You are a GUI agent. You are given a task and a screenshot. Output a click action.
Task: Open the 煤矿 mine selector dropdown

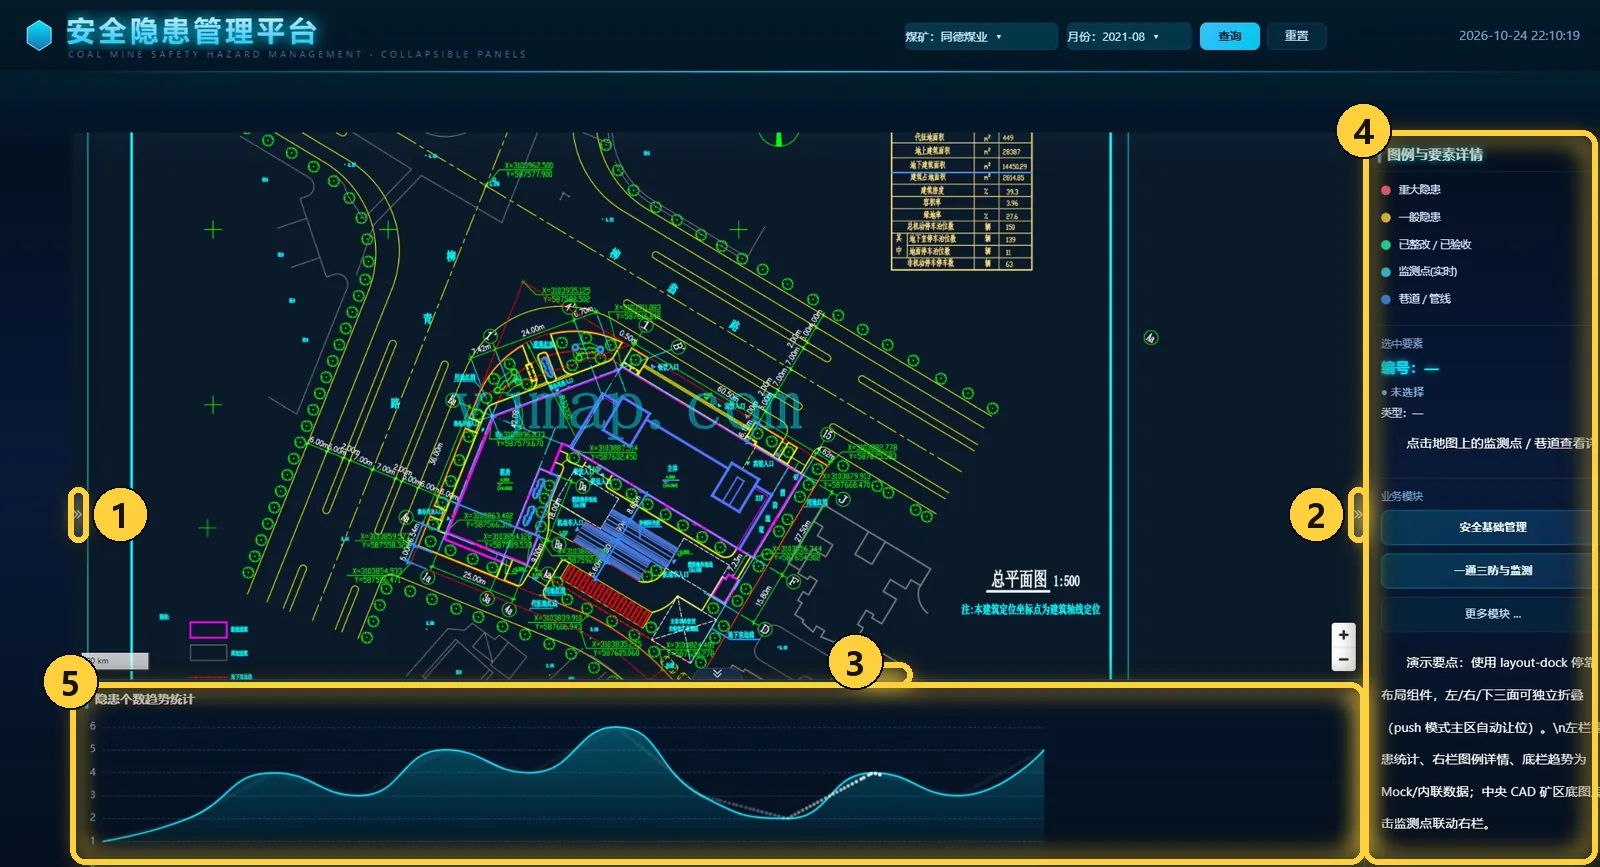980,37
